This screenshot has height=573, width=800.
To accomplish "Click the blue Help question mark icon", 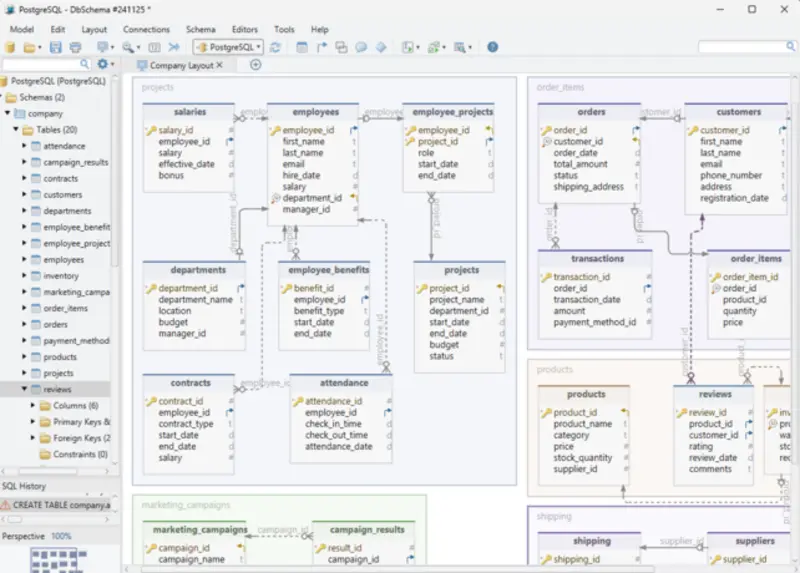I will click(492, 47).
